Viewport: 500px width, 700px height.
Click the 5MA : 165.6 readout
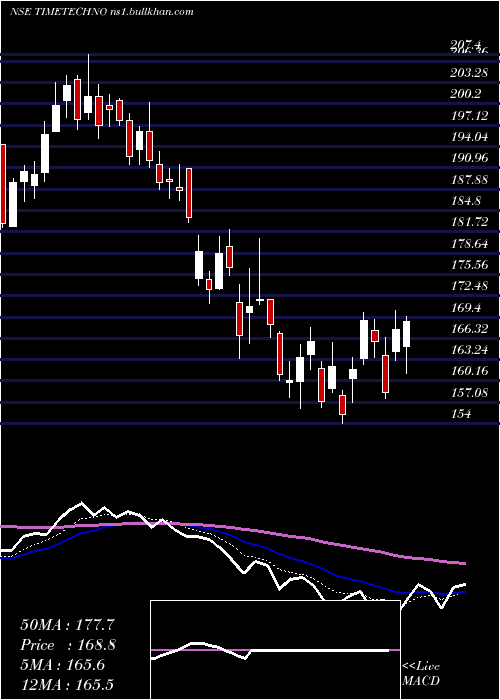pos(62,665)
